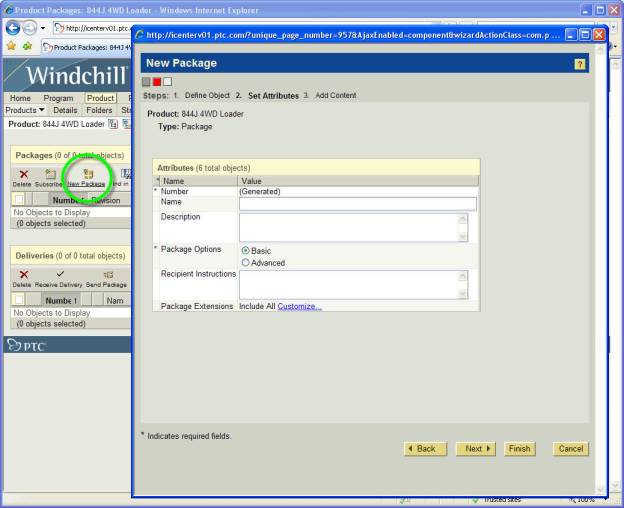
Task: Click wizard step Define Object
Action: pos(207,95)
